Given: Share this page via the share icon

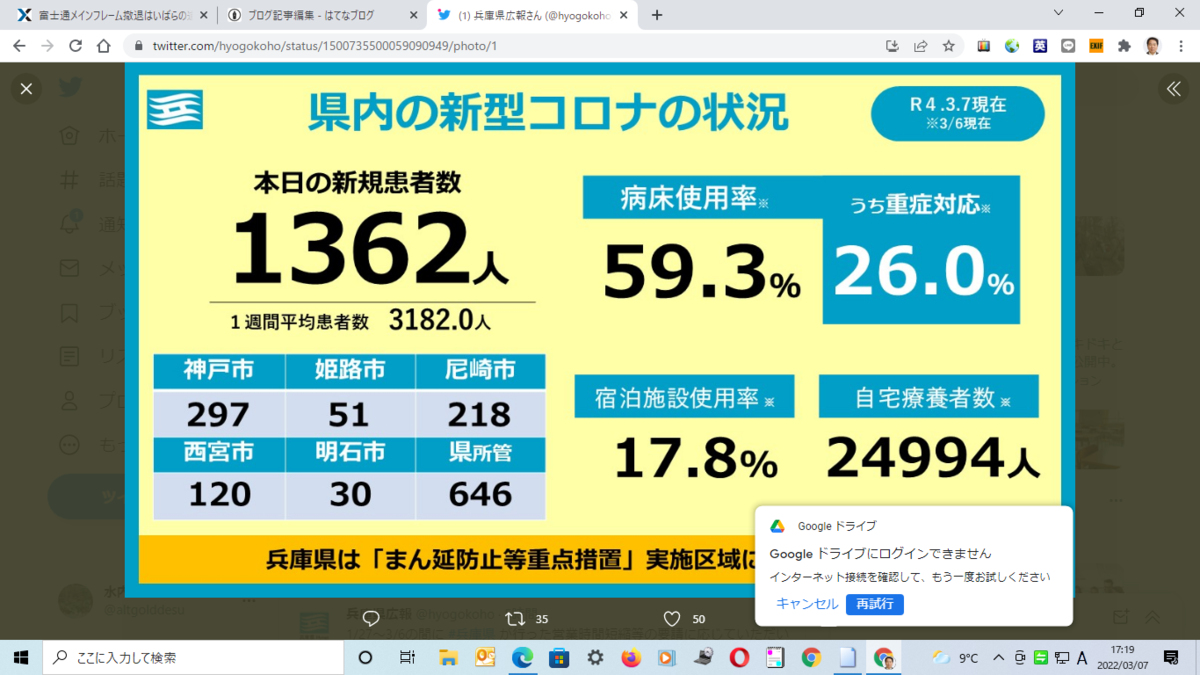Looking at the screenshot, I should (921, 46).
